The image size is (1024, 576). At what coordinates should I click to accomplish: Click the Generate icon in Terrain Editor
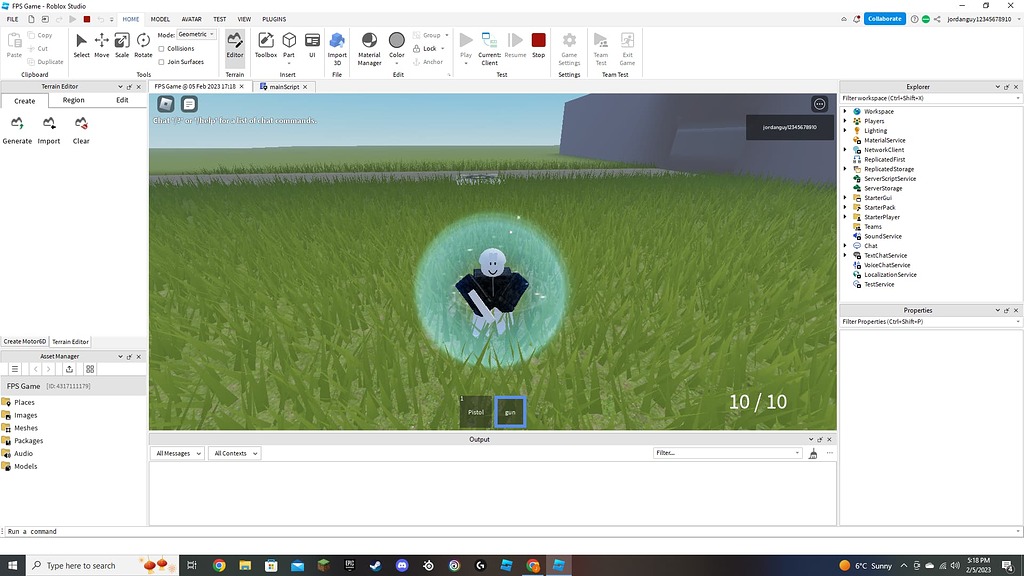click(x=16, y=125)
